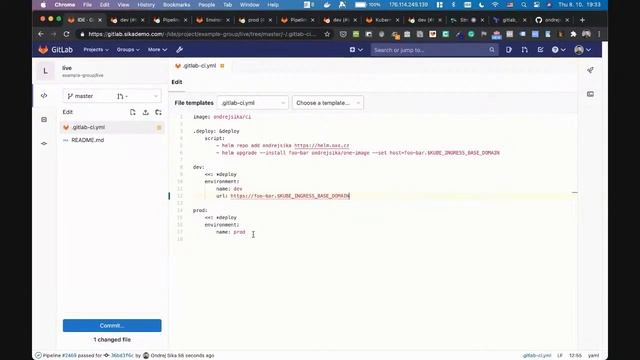Open the Pipelines rocket icon on right sidebar
640x360 pixels.
click(590, 70)
